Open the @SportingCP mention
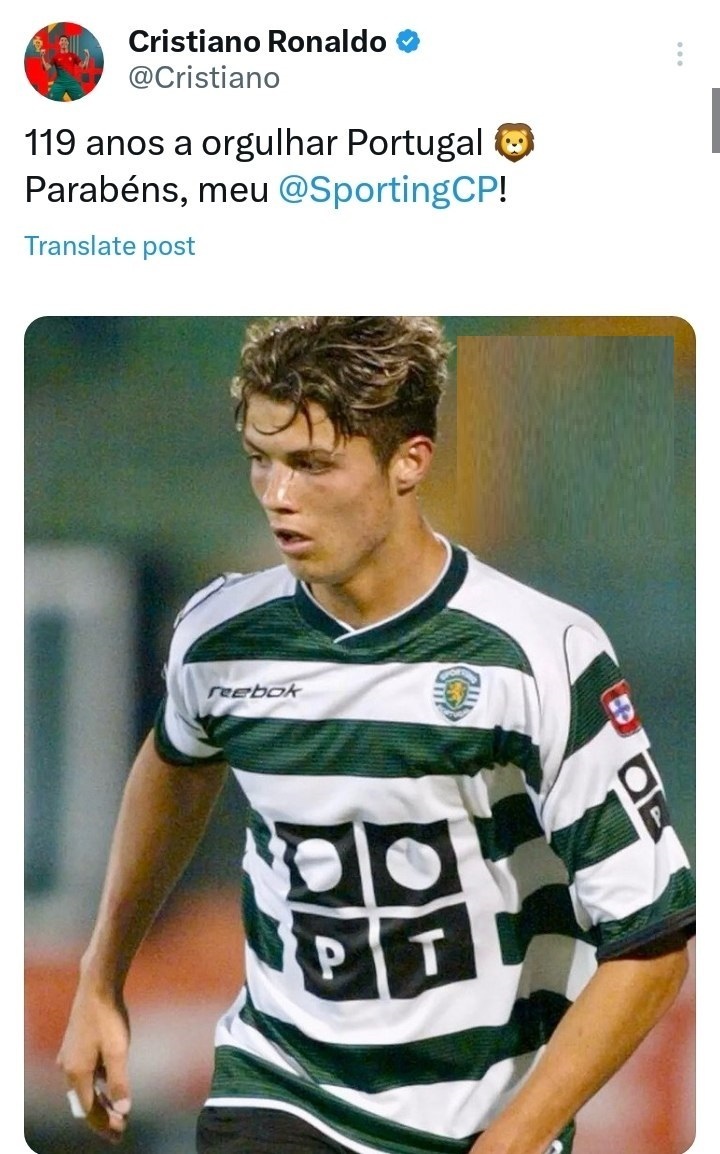 click(387, 190)
